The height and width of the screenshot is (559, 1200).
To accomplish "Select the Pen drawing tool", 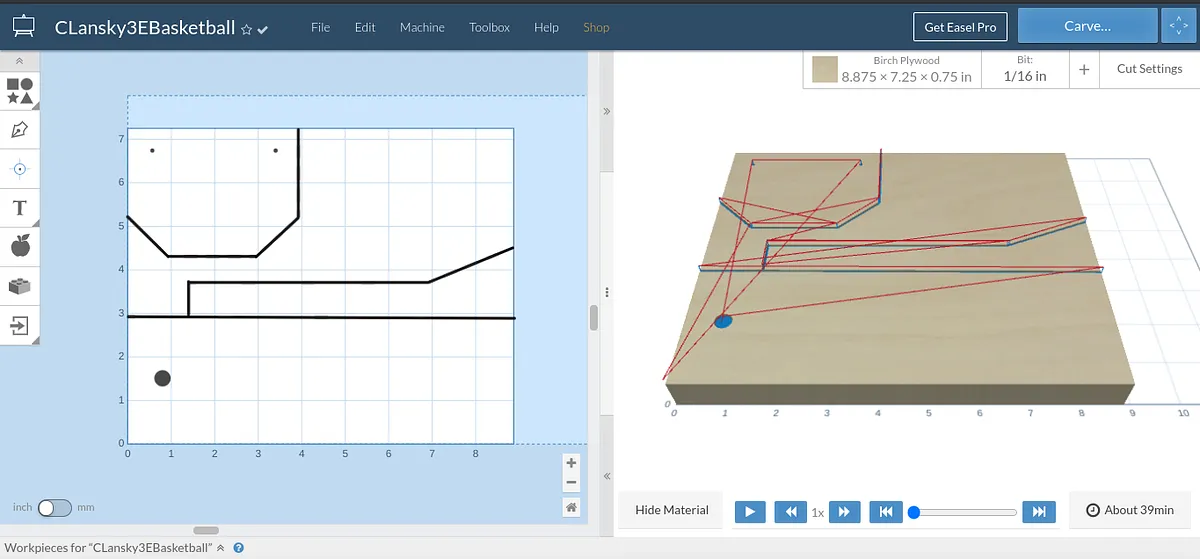I will click(x=20, y=130).
